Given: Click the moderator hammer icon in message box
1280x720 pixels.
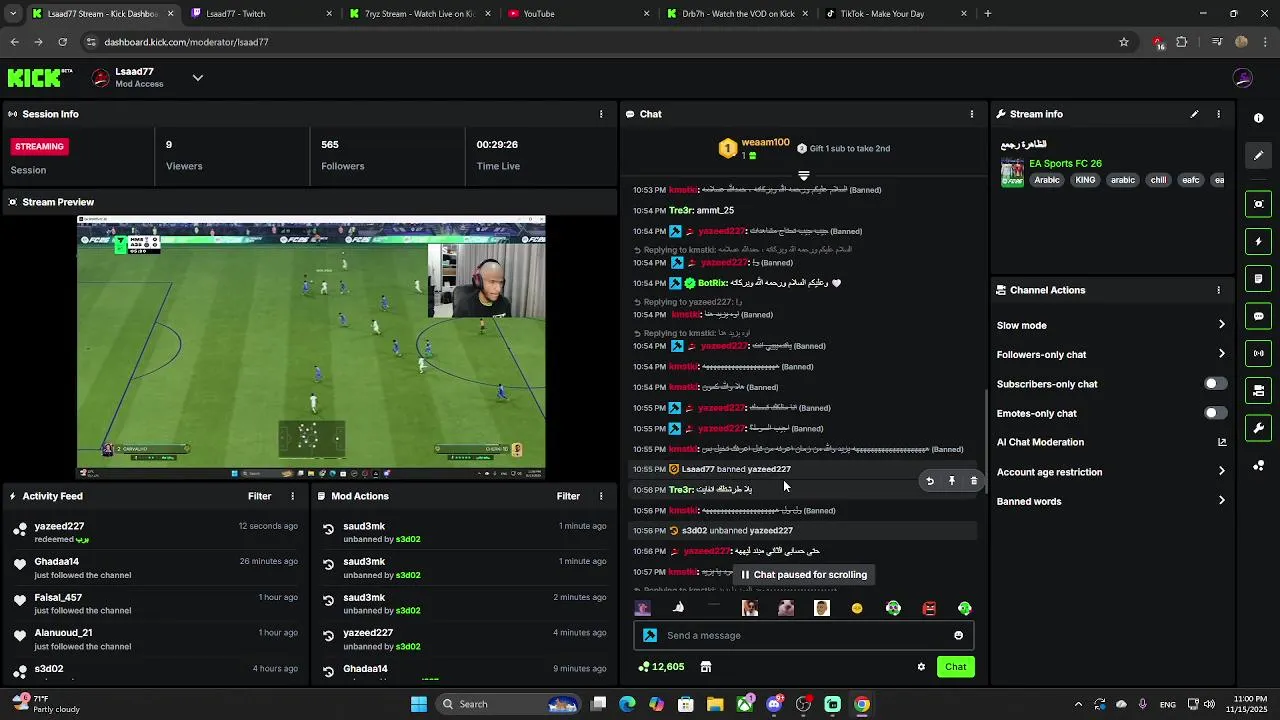Looking at the screenshot, I should (x=650, y=635).
